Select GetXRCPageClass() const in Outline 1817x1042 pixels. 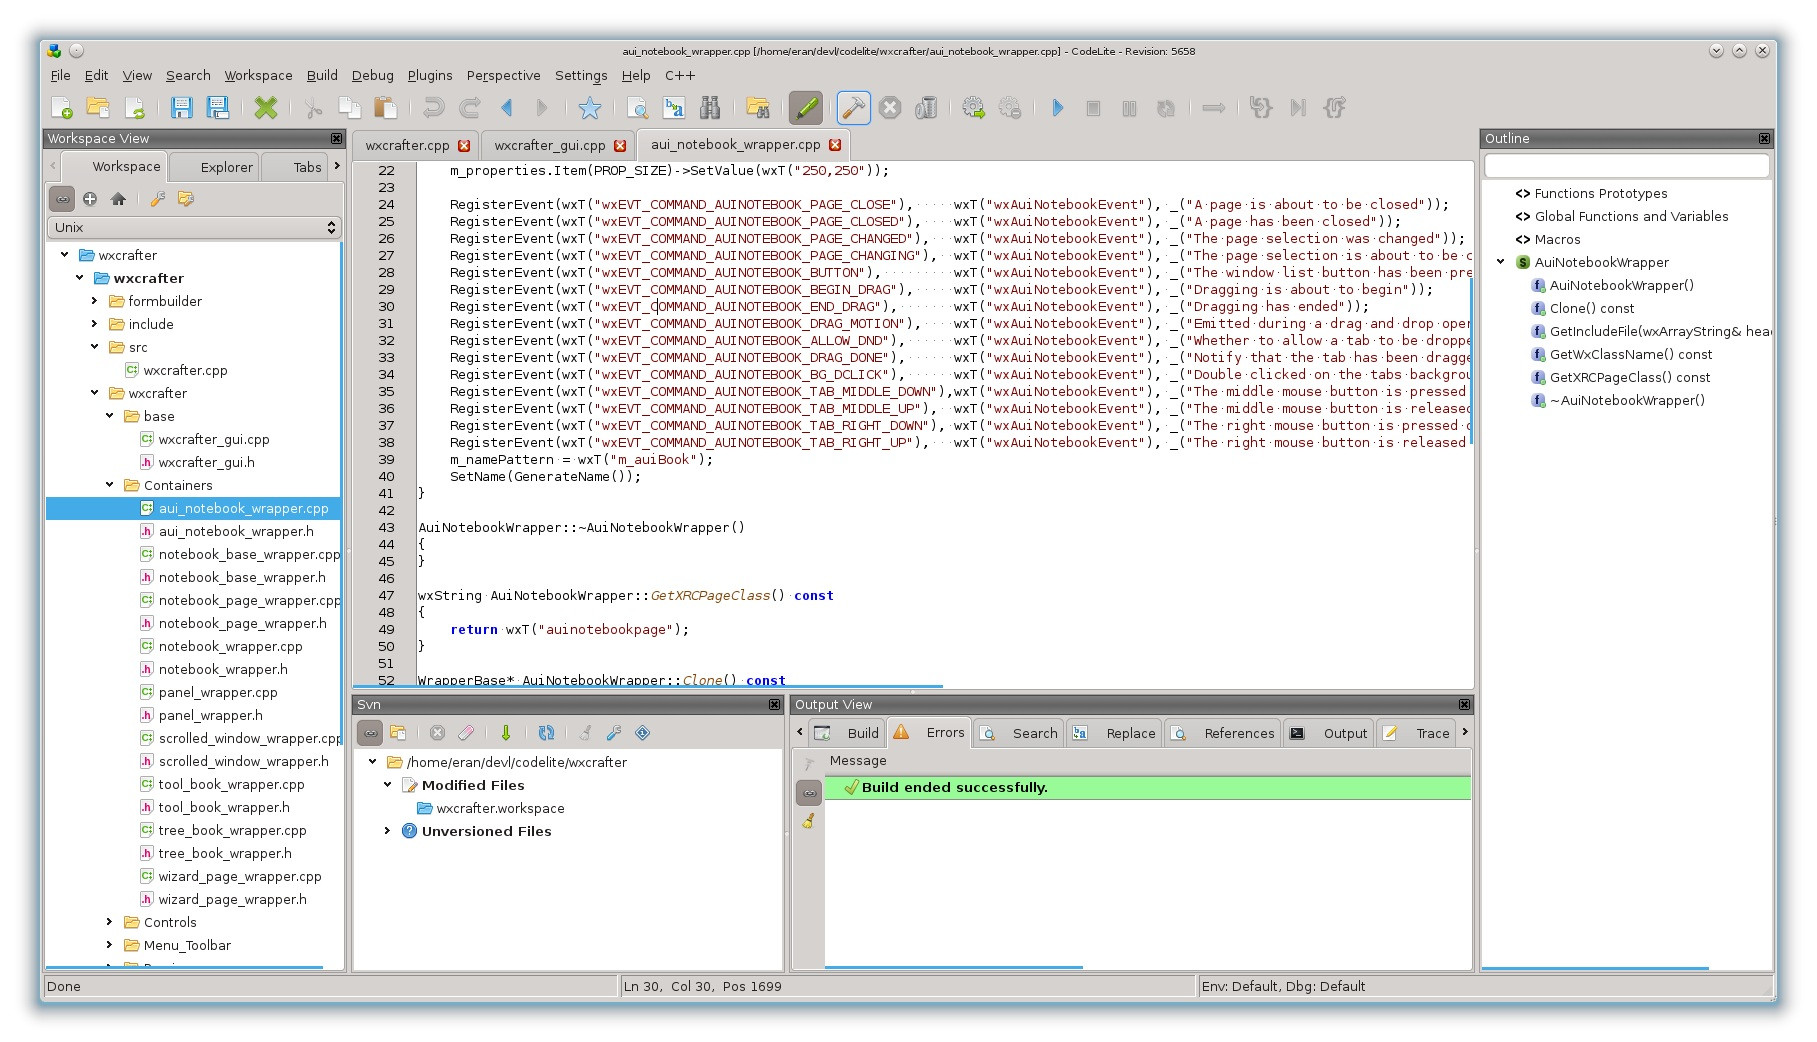click(x=1630, y=377)
